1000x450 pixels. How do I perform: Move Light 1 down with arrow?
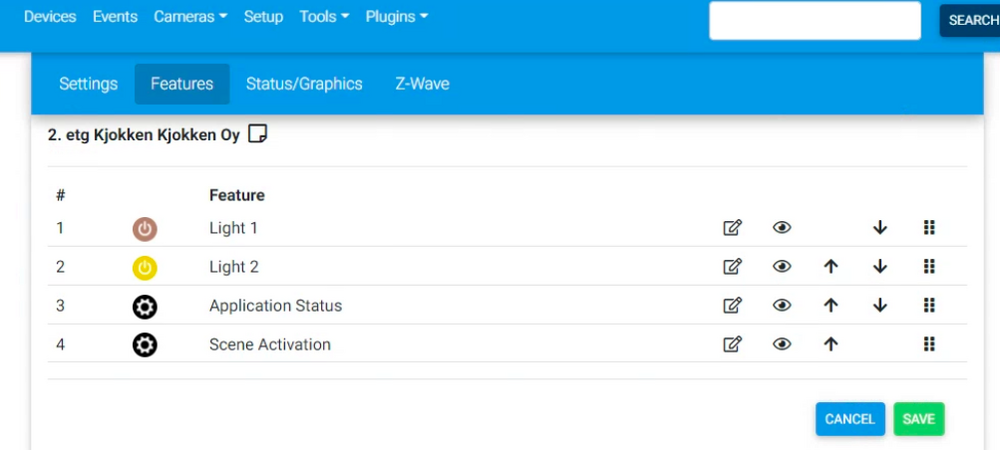(880, 228)
